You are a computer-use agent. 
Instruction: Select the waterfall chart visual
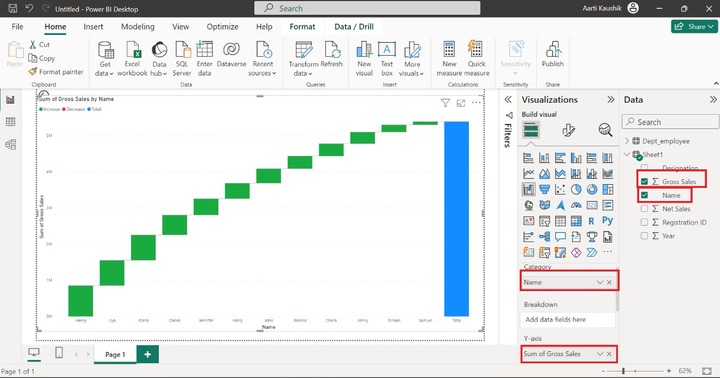529,189
